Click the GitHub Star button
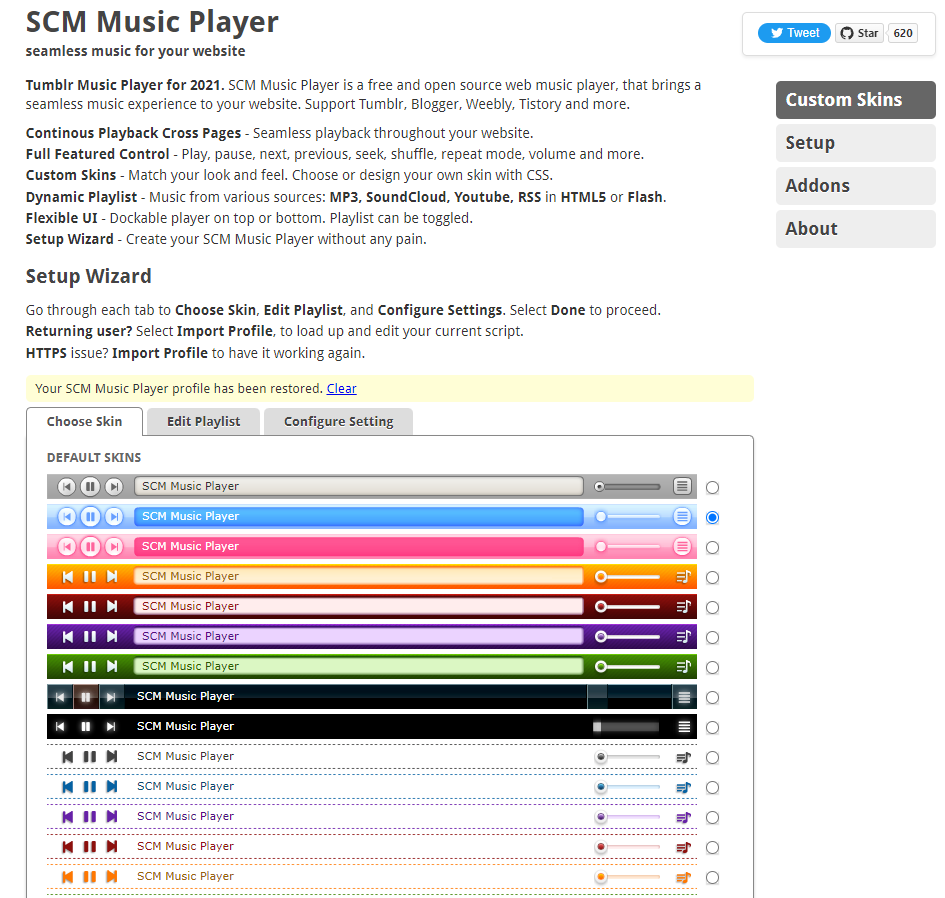This screenshot has height=898, width=945. 859,33
